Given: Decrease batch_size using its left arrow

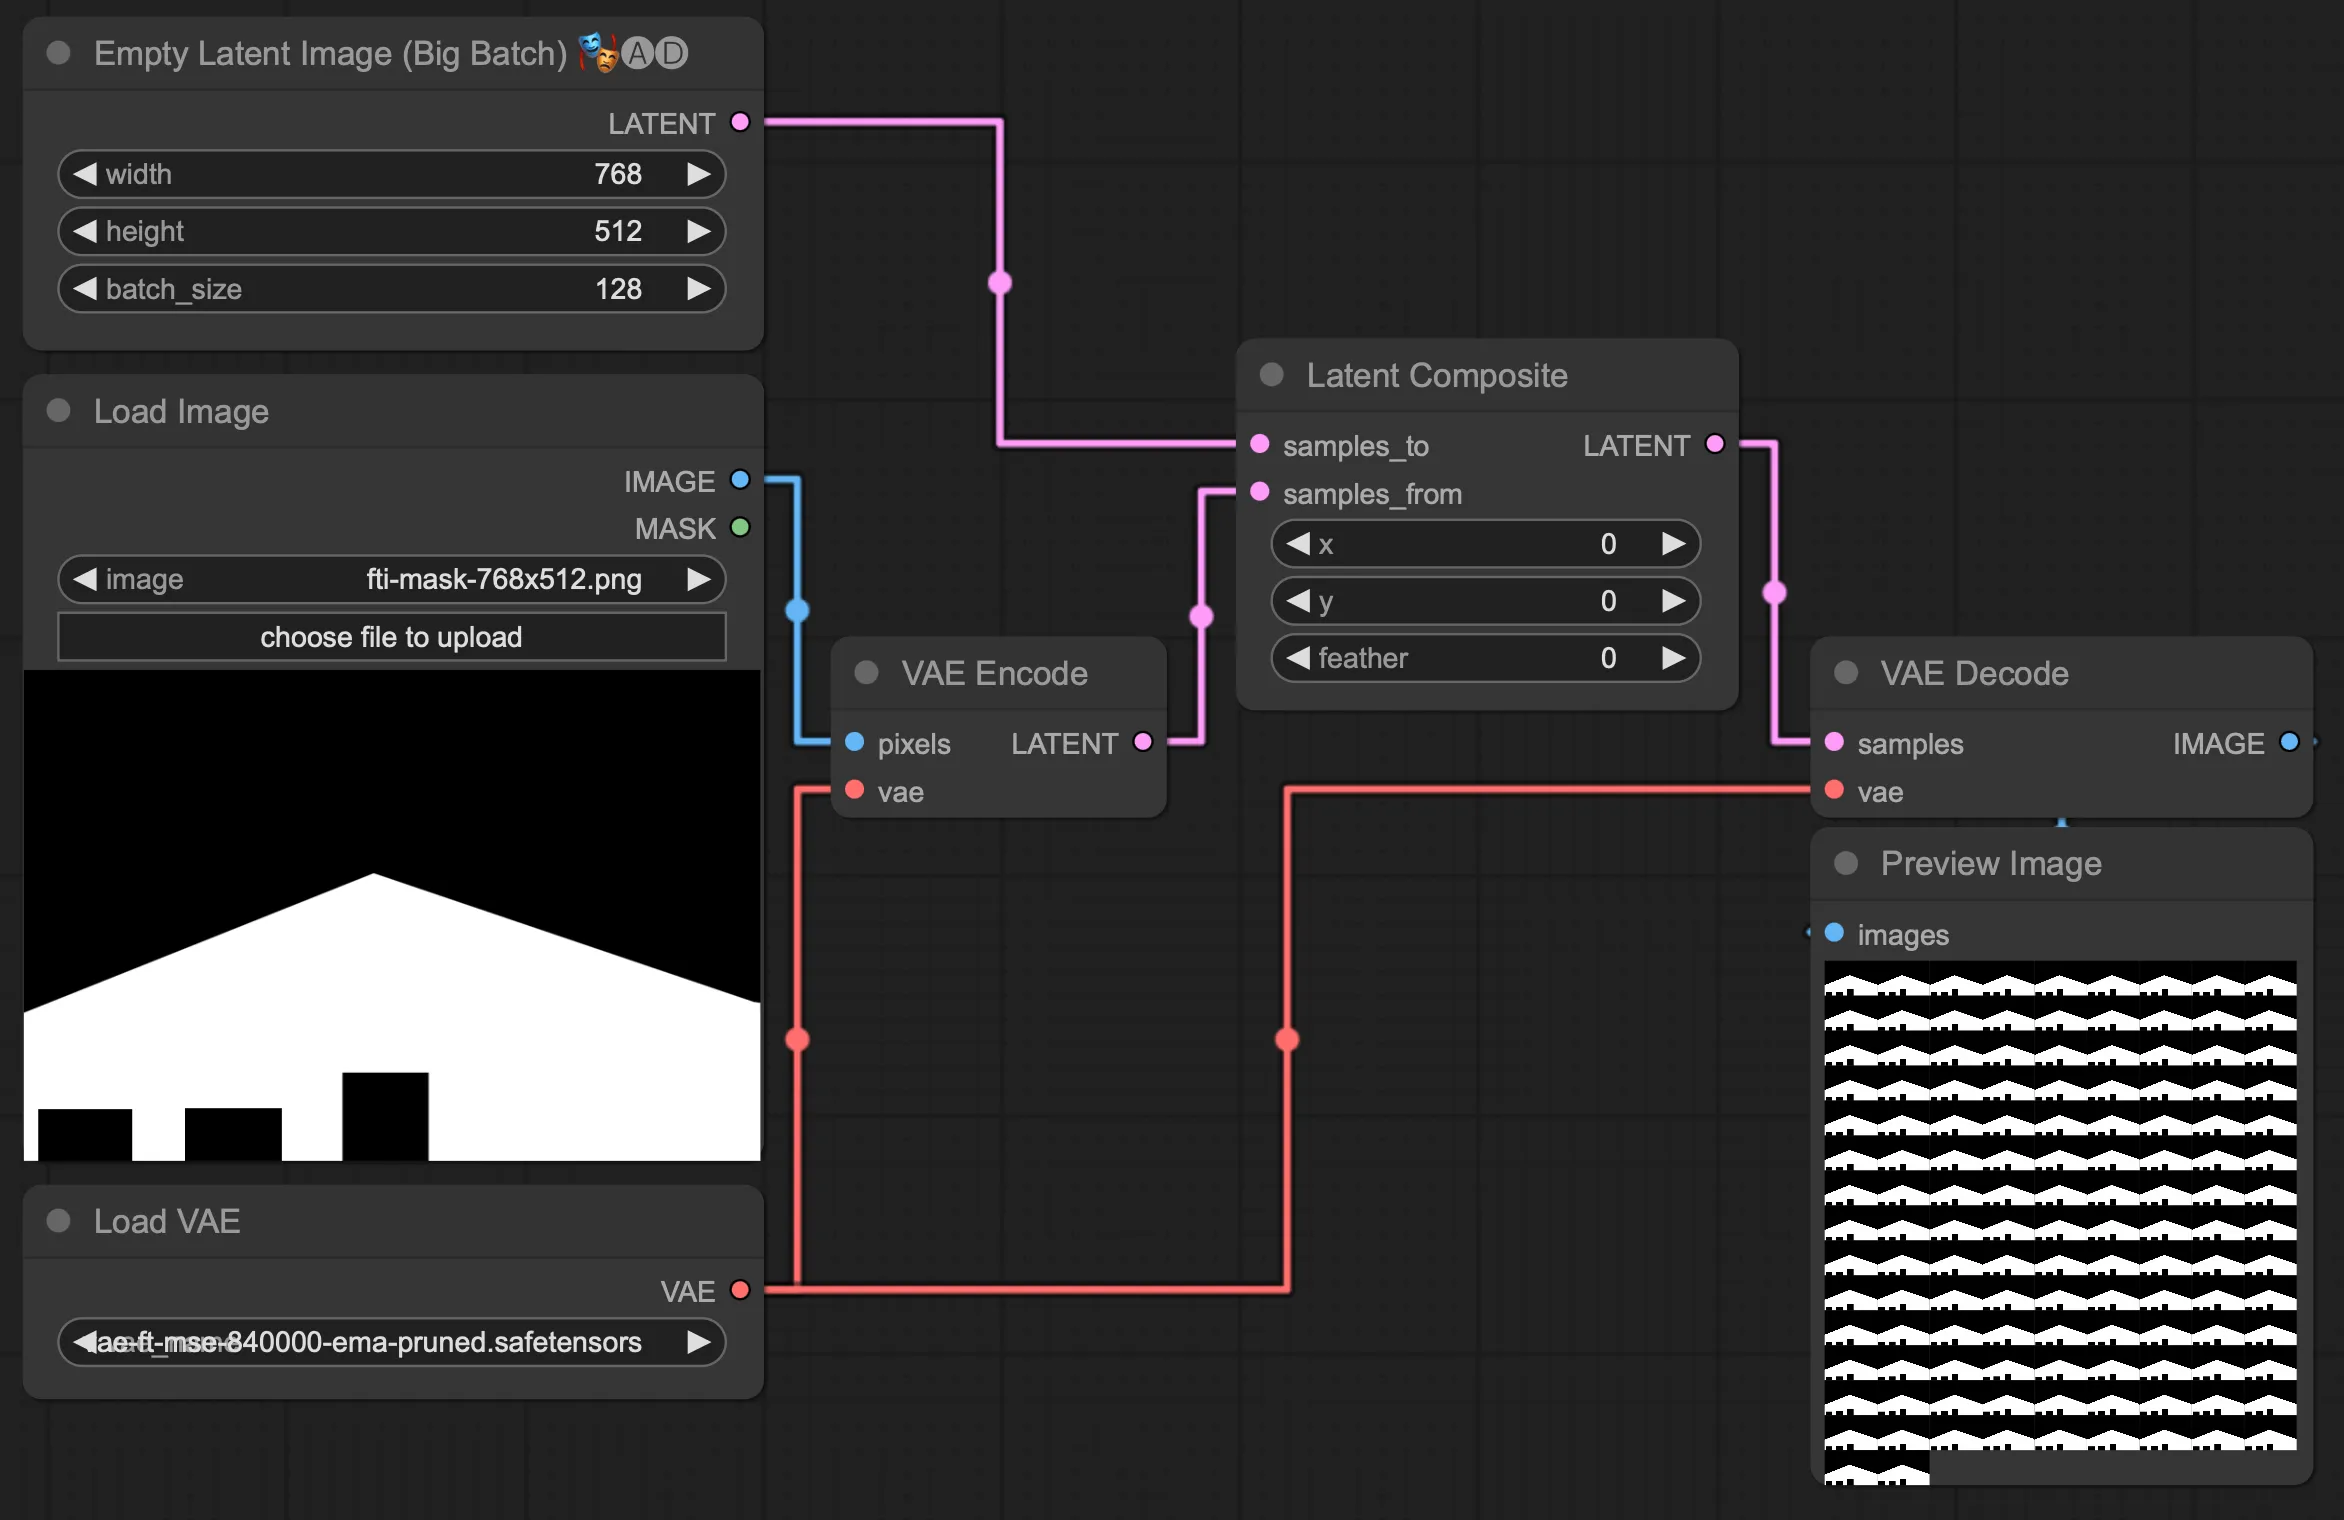Looking at the screenshot, I should (85, 289).
